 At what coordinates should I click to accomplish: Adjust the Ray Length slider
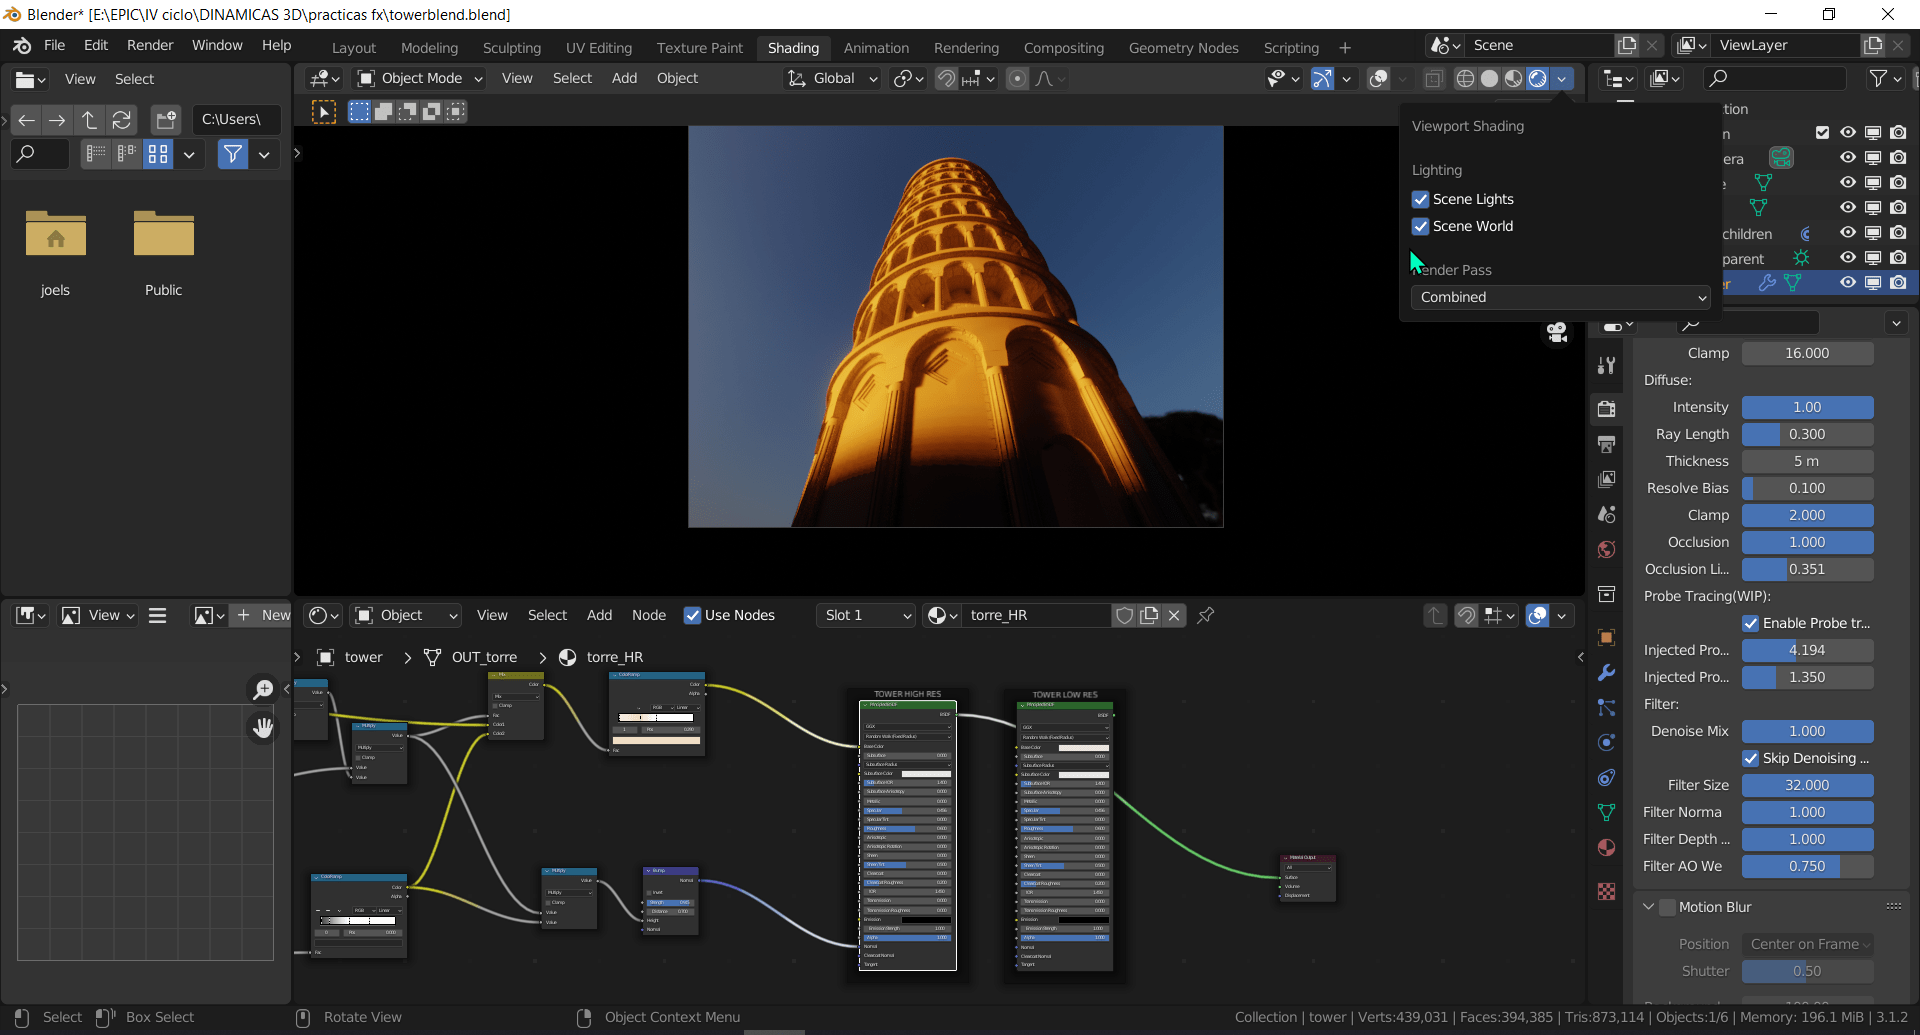click(x=1807, y=434)
